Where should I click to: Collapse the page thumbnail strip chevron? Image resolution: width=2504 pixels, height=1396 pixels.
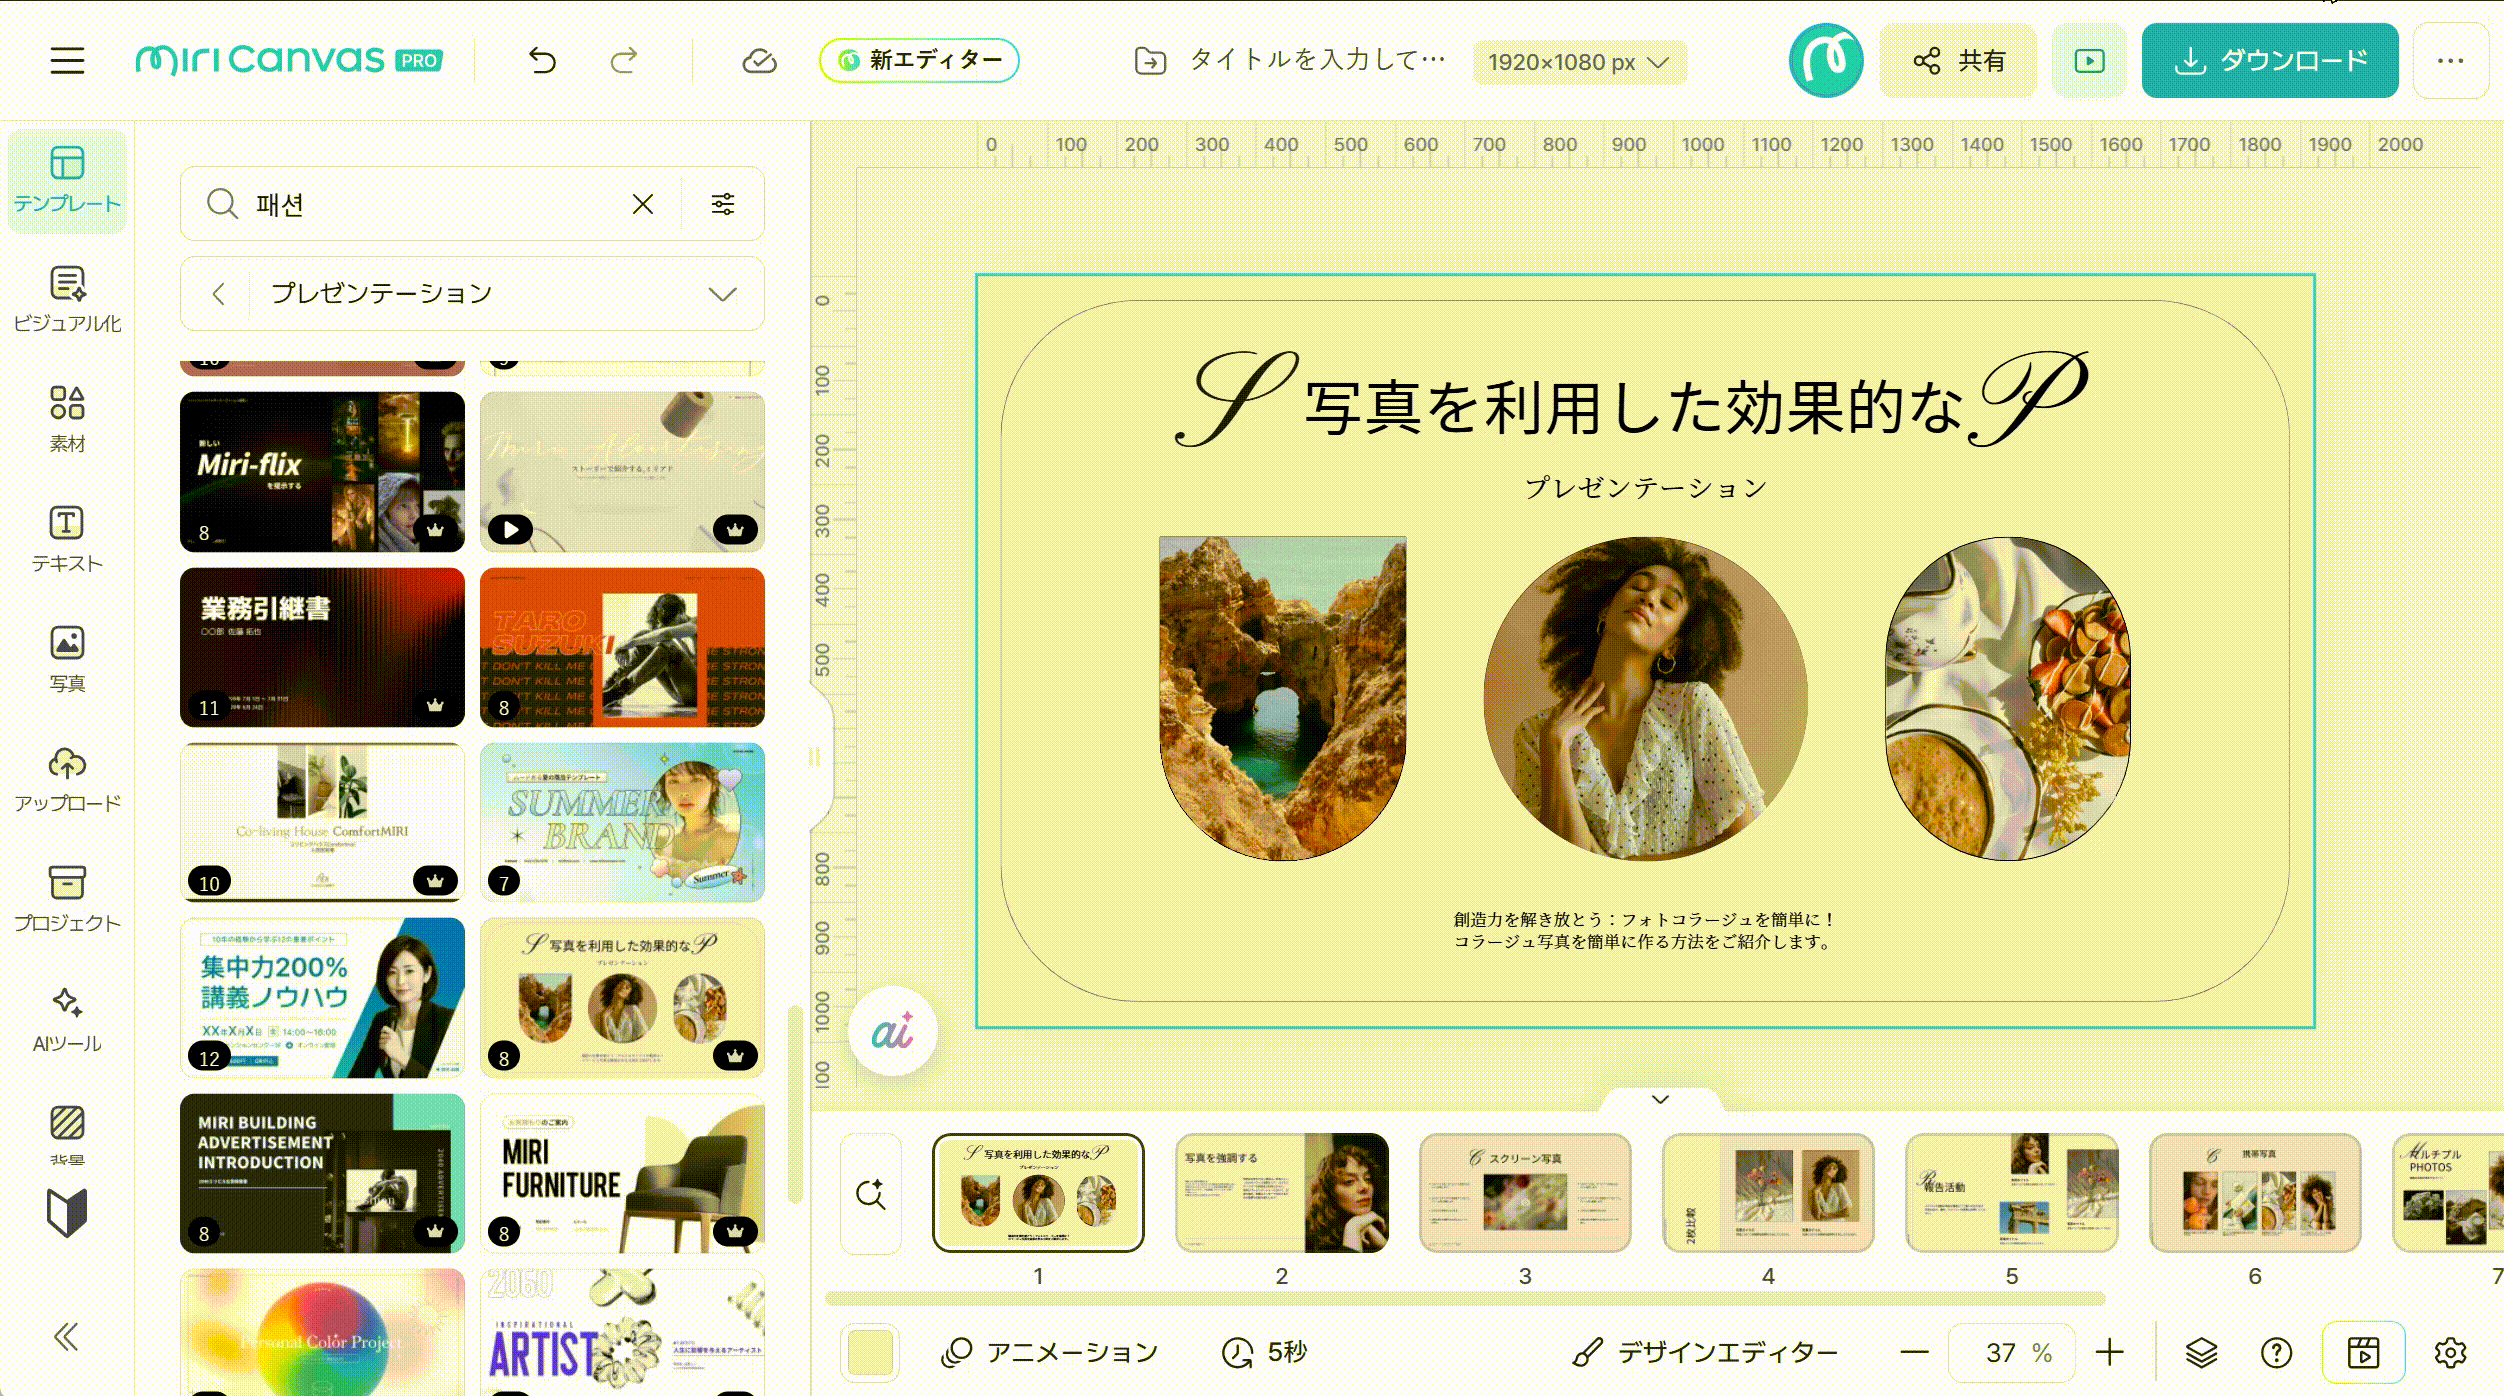pyautogui.click(x=1660, y=1099)
